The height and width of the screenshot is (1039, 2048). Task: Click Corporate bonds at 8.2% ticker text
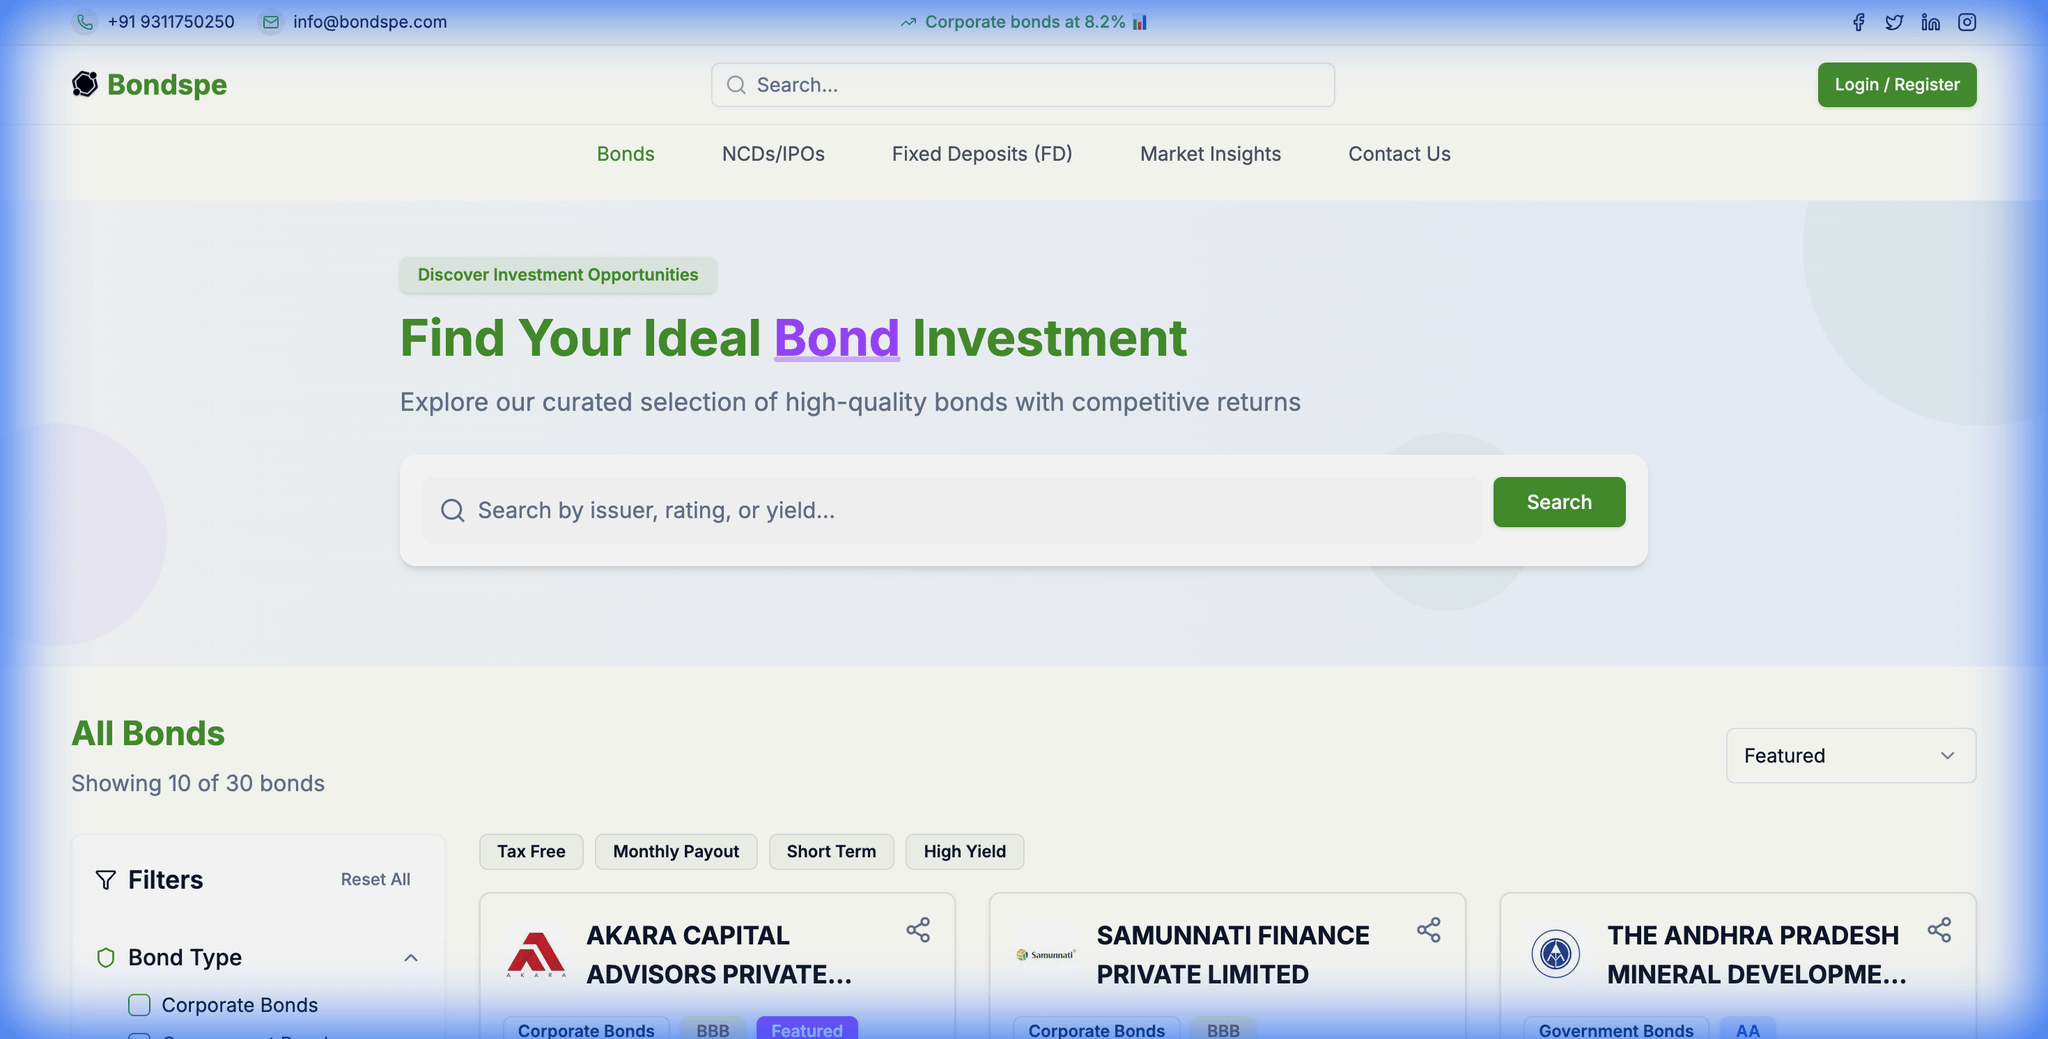[x=1025, y=22]
